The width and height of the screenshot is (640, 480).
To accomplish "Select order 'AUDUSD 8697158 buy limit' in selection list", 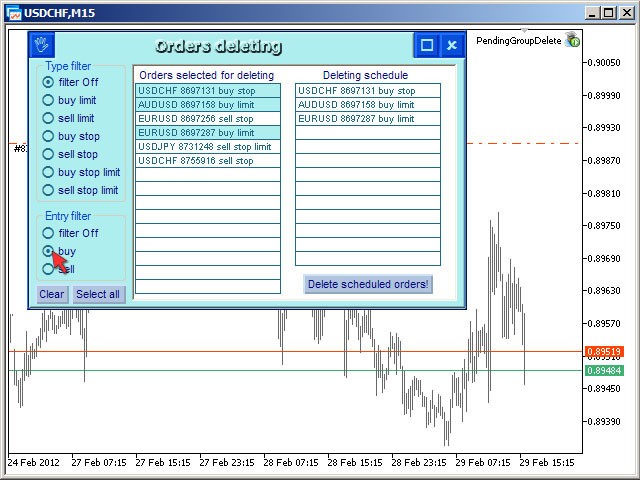I will pyautogui.click(x=208, y=104).
